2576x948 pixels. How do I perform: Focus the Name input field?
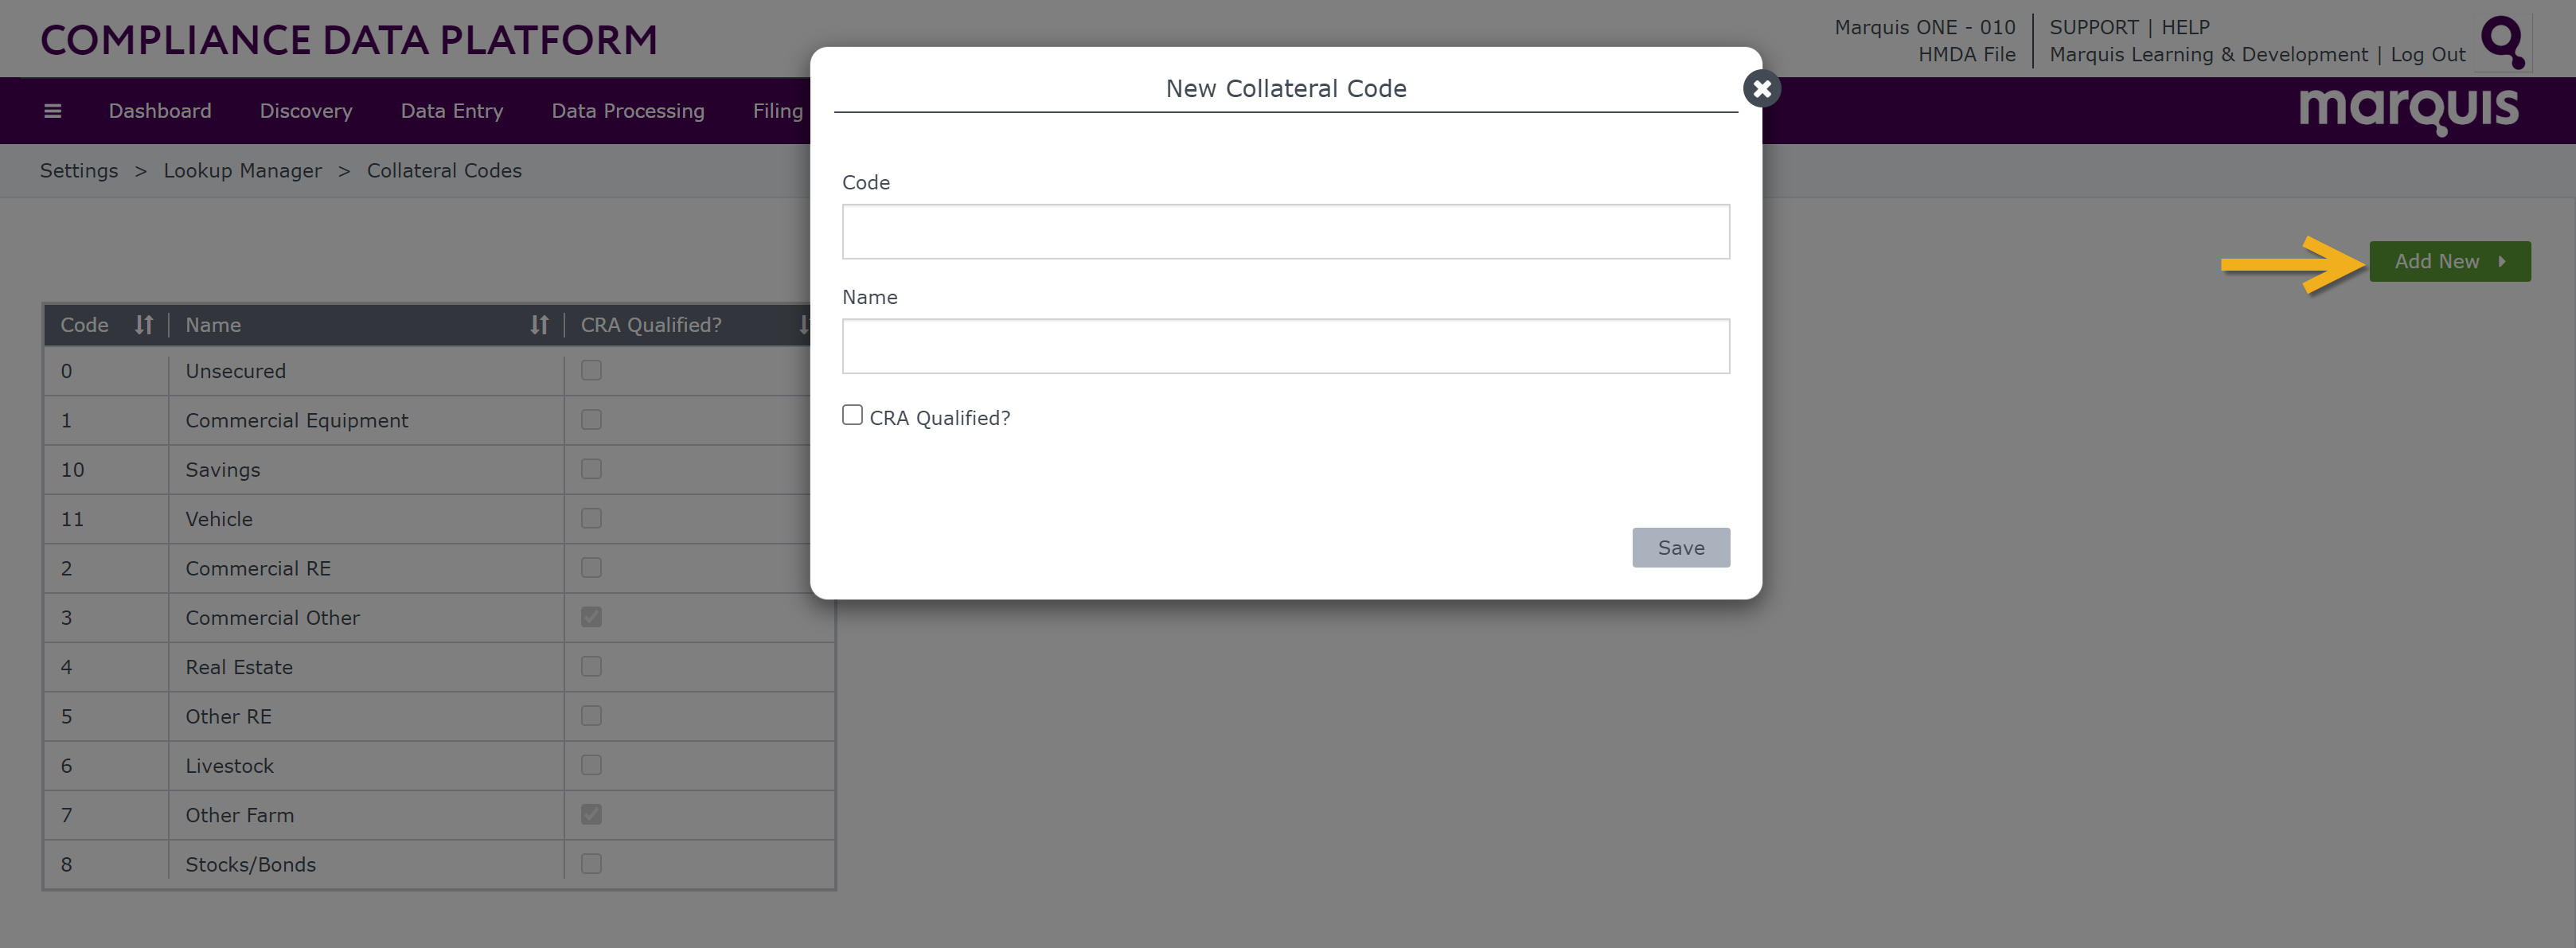[x=1285, y=346]
